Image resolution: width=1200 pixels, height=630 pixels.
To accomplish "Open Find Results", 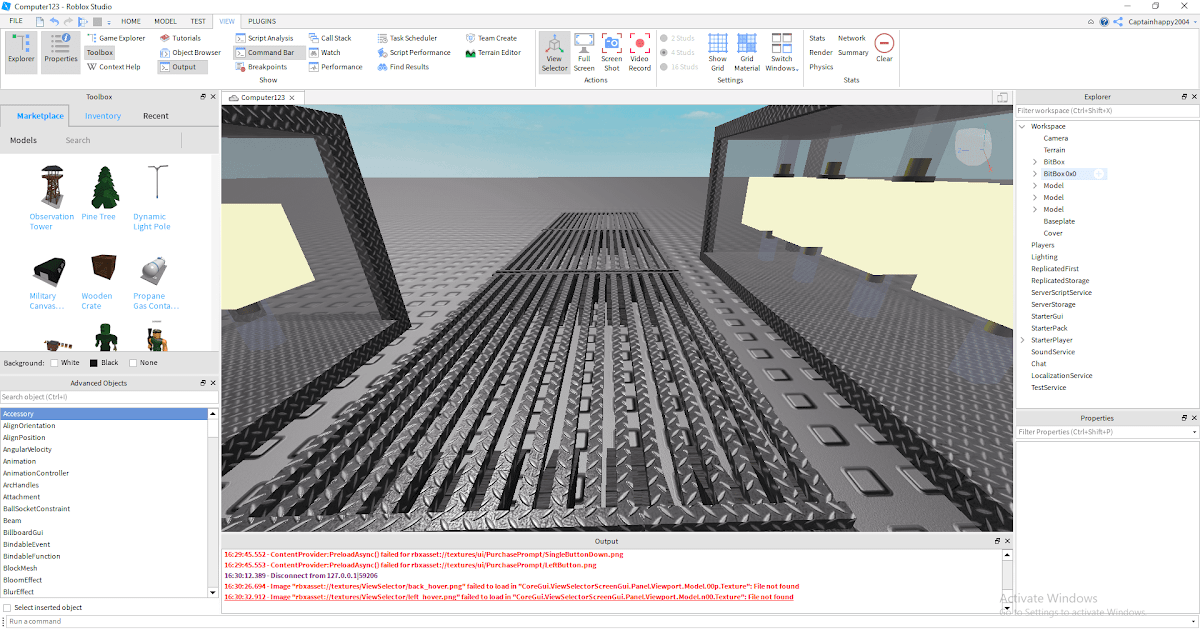I will pos(403,67).
